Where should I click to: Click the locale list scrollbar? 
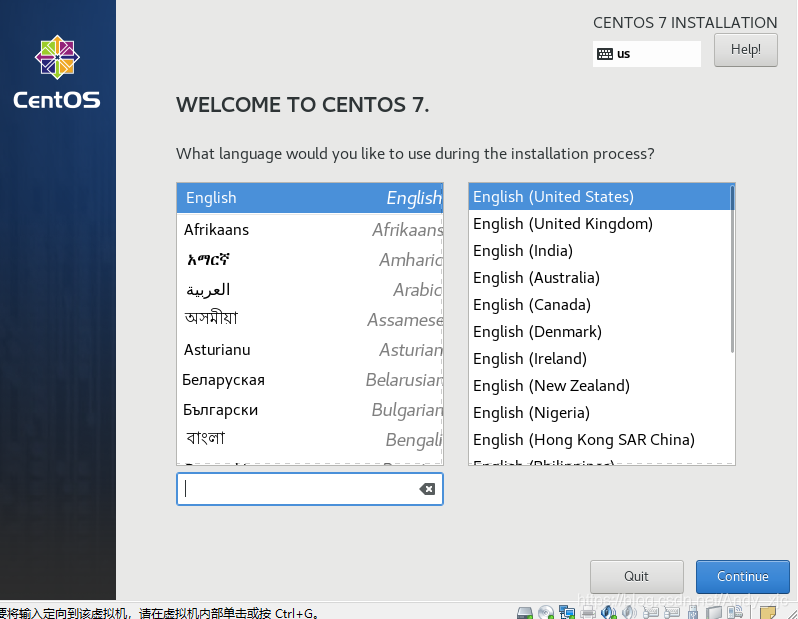click(732, 269)
